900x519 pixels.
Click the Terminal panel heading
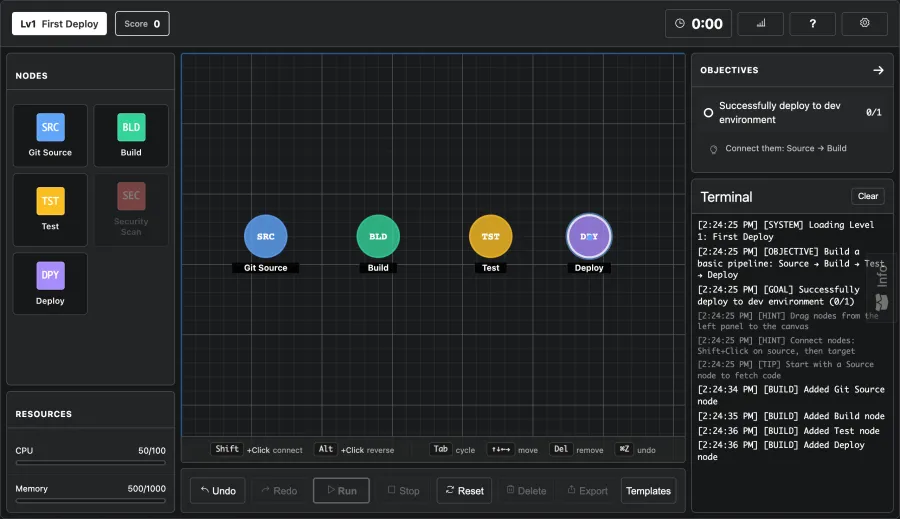(x=726, y=197)
